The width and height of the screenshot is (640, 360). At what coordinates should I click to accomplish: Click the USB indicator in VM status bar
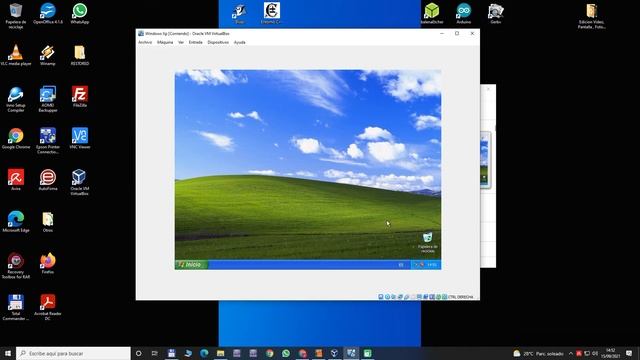click(407, 297)
